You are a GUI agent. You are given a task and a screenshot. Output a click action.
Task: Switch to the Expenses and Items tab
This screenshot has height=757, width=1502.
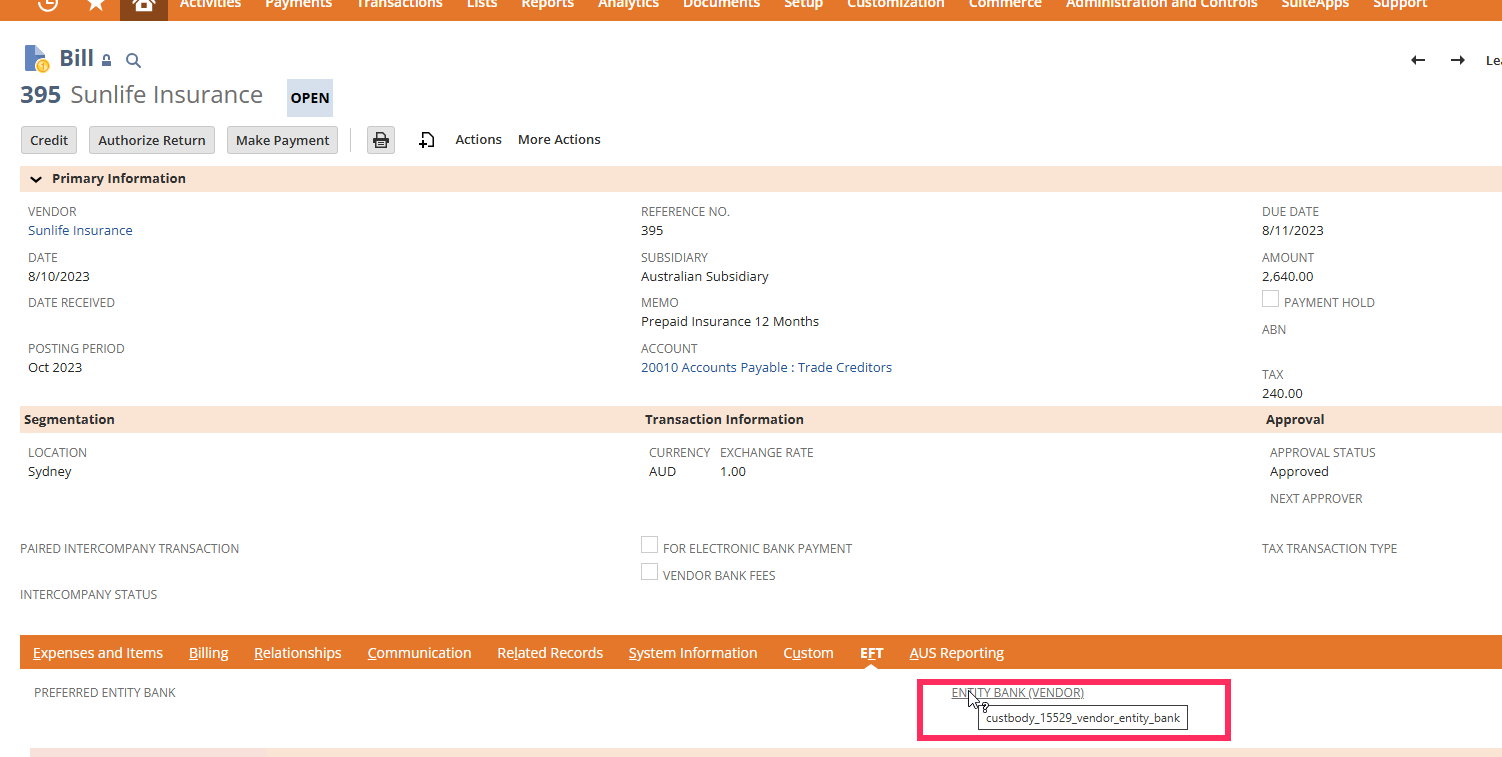coord(97,652)
